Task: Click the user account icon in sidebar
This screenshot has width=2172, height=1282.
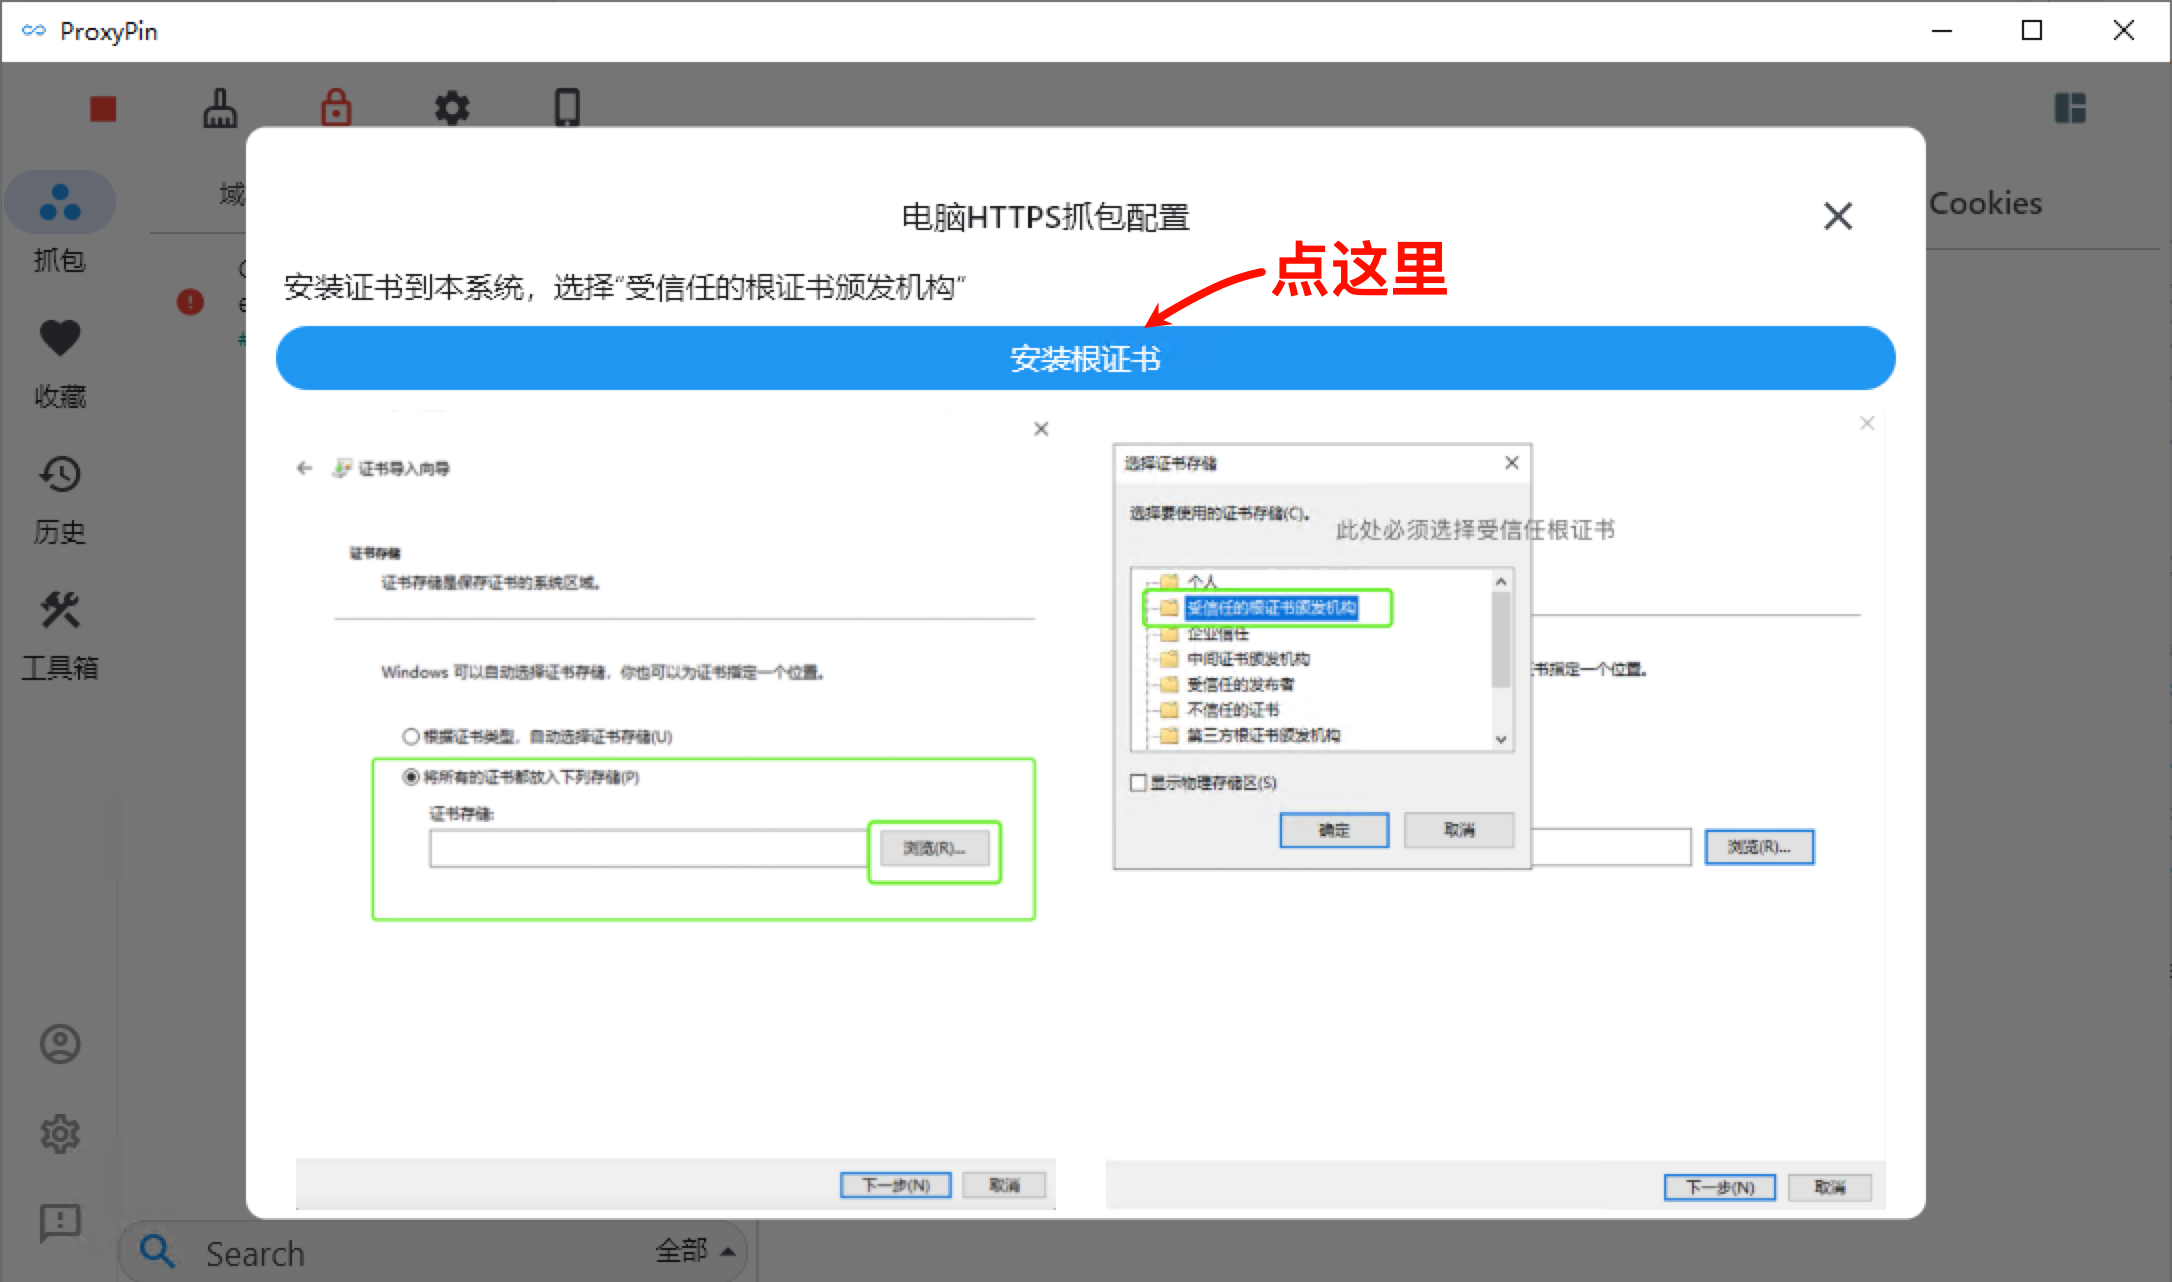Action: 60,1044
